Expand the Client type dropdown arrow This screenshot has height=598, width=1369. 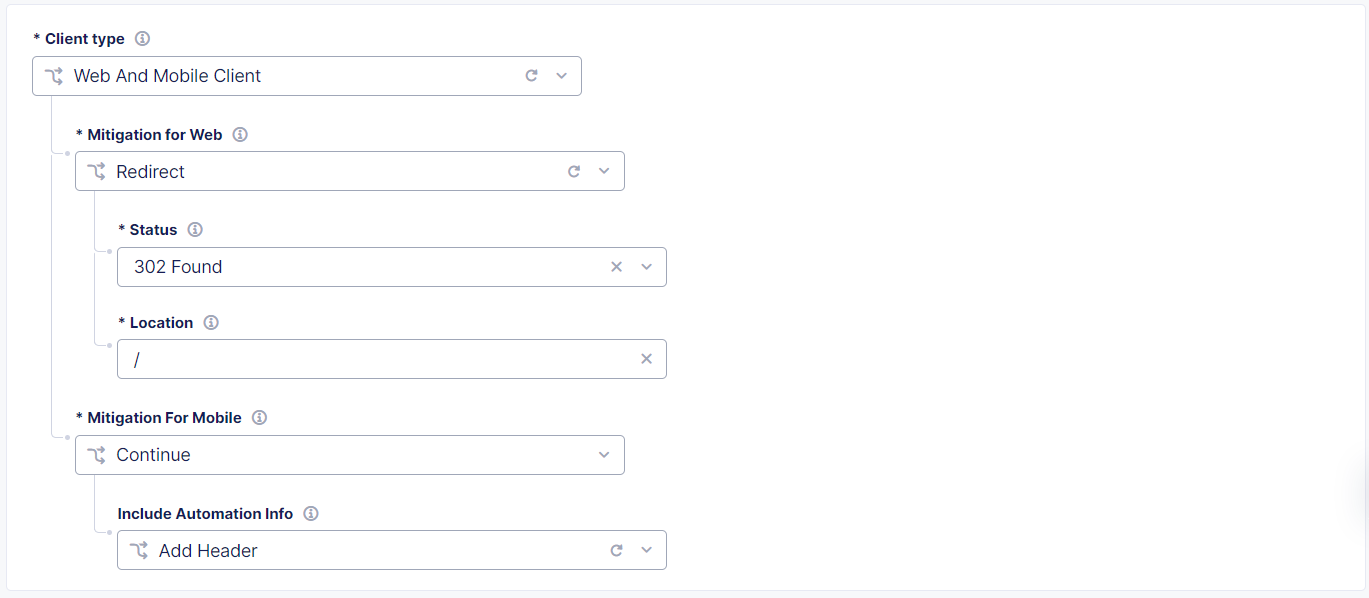click(x=561, y=76)
